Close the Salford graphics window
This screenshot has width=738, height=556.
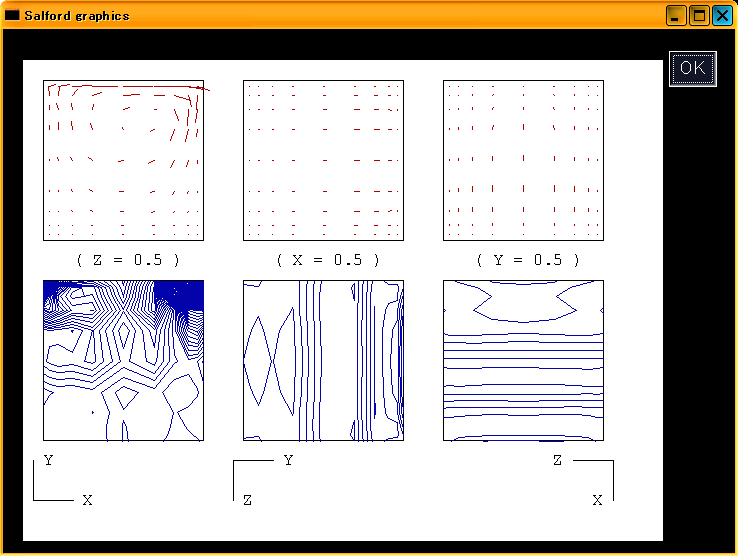[x=722, y=16]
